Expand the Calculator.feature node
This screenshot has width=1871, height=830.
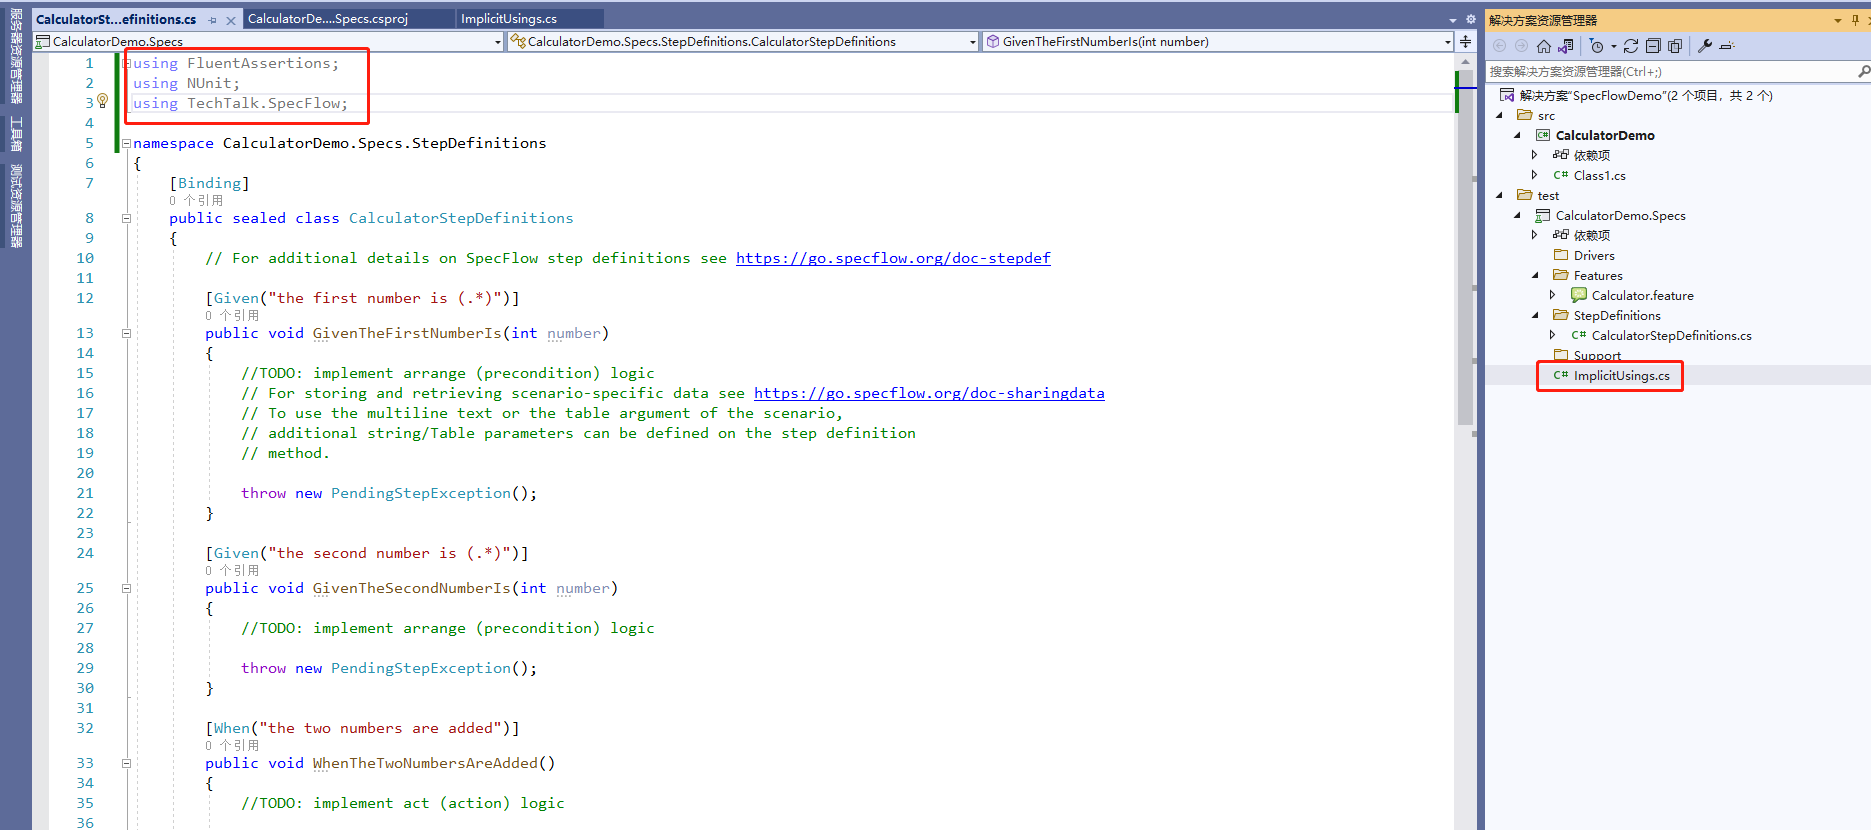(x=1553, y=295)
